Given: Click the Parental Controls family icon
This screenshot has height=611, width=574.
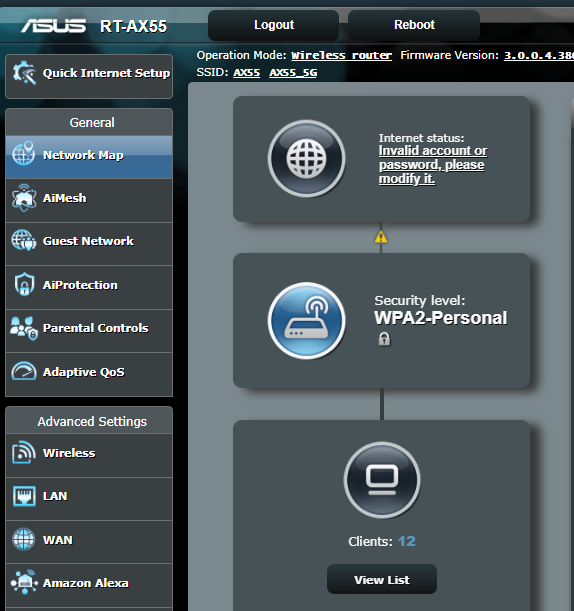Looking at the screenshot, I should pyautogui.click(x=24, y=328).
